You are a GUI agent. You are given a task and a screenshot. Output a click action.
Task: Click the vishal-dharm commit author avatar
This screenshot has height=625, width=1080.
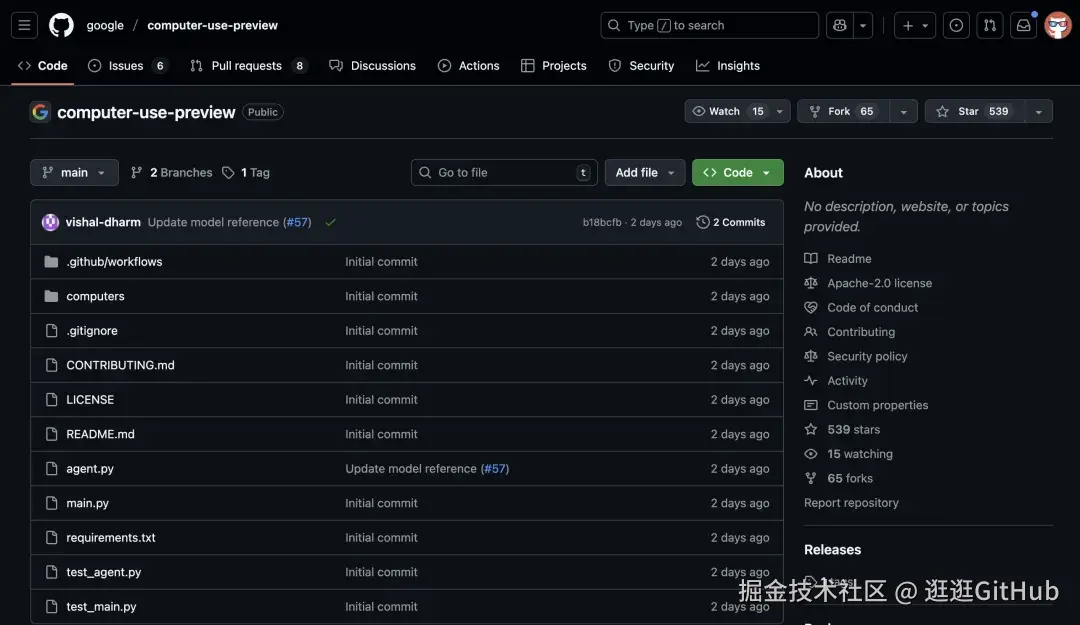point(50,222)
